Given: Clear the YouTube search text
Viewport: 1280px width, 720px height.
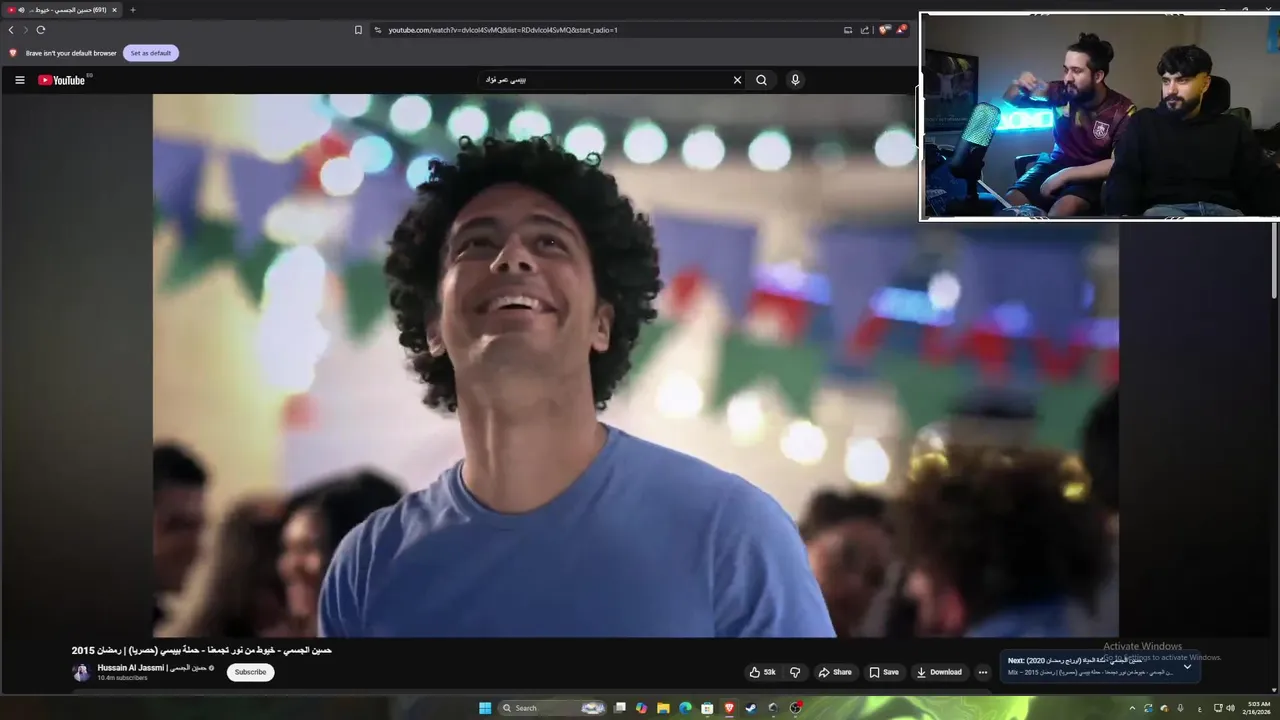Looking at the screenshot, I should pyautogui.click(x=738, y=80).
